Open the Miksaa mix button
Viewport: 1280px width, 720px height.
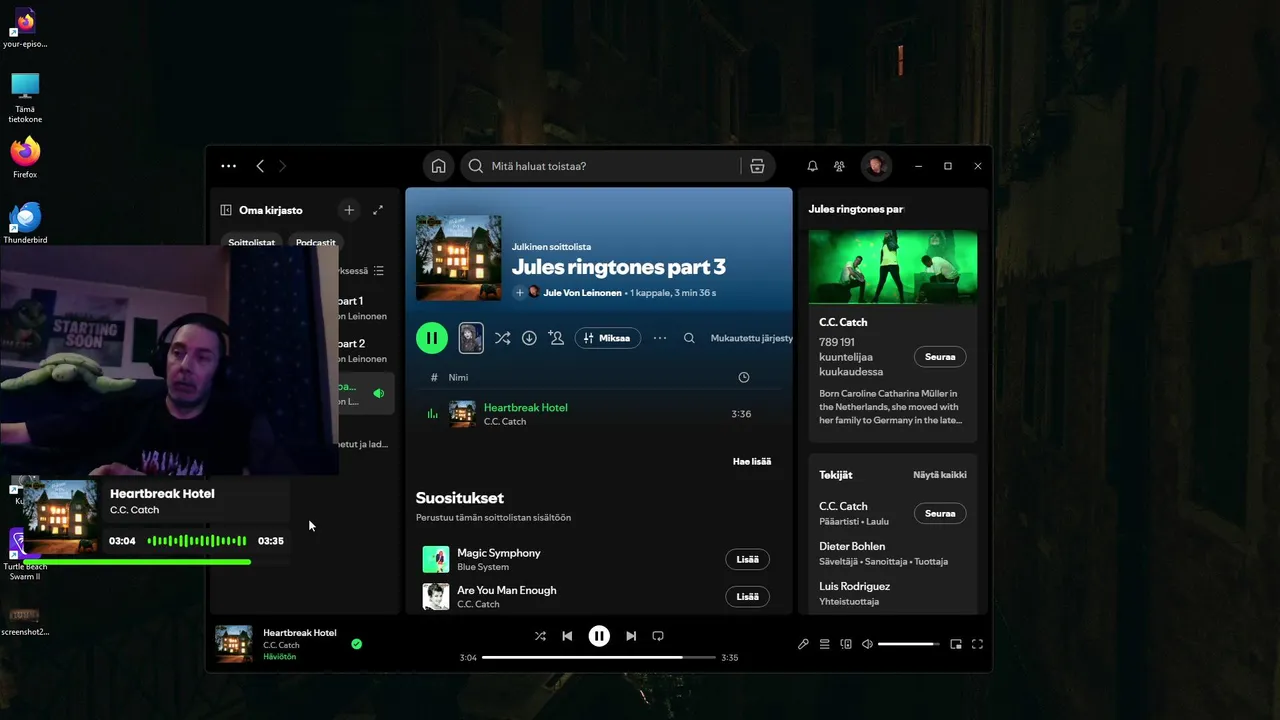607,338
